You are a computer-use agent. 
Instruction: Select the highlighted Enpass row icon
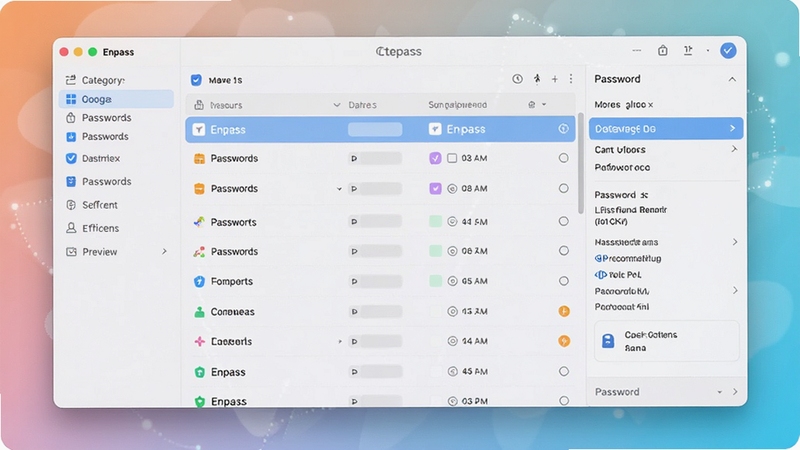pyautogui.click(x=198, y=130)
